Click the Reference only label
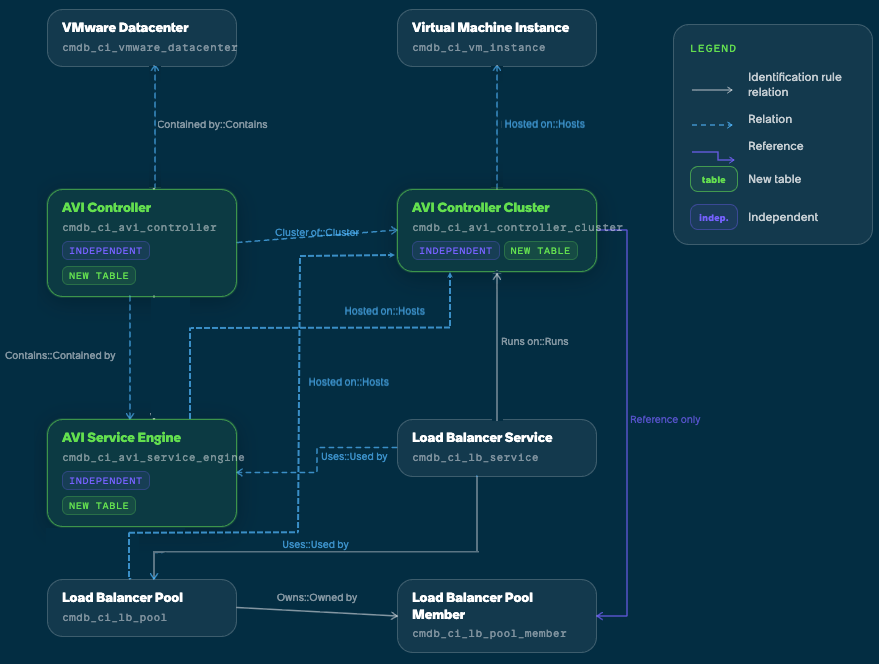 665,419
